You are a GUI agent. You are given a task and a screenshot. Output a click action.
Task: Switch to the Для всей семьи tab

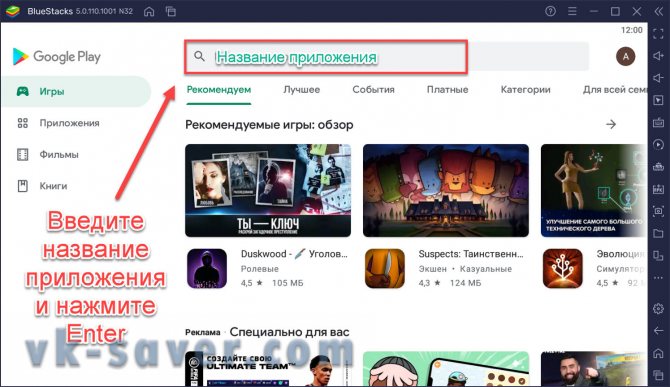click(614, 90)
